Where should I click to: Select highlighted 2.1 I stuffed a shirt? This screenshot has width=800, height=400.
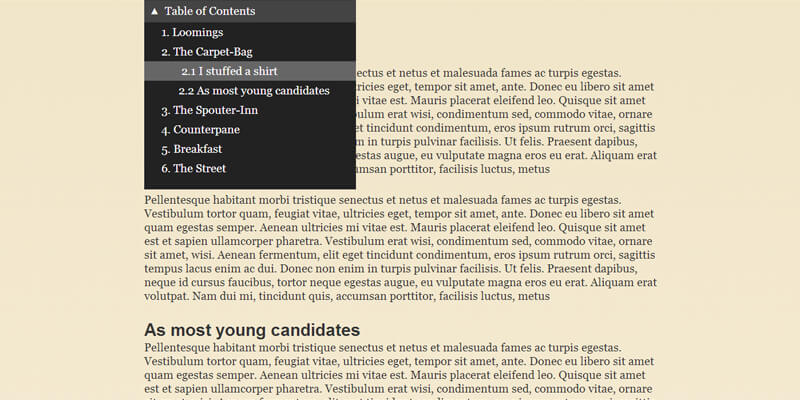pyautogui.click(x=229, y=71)
